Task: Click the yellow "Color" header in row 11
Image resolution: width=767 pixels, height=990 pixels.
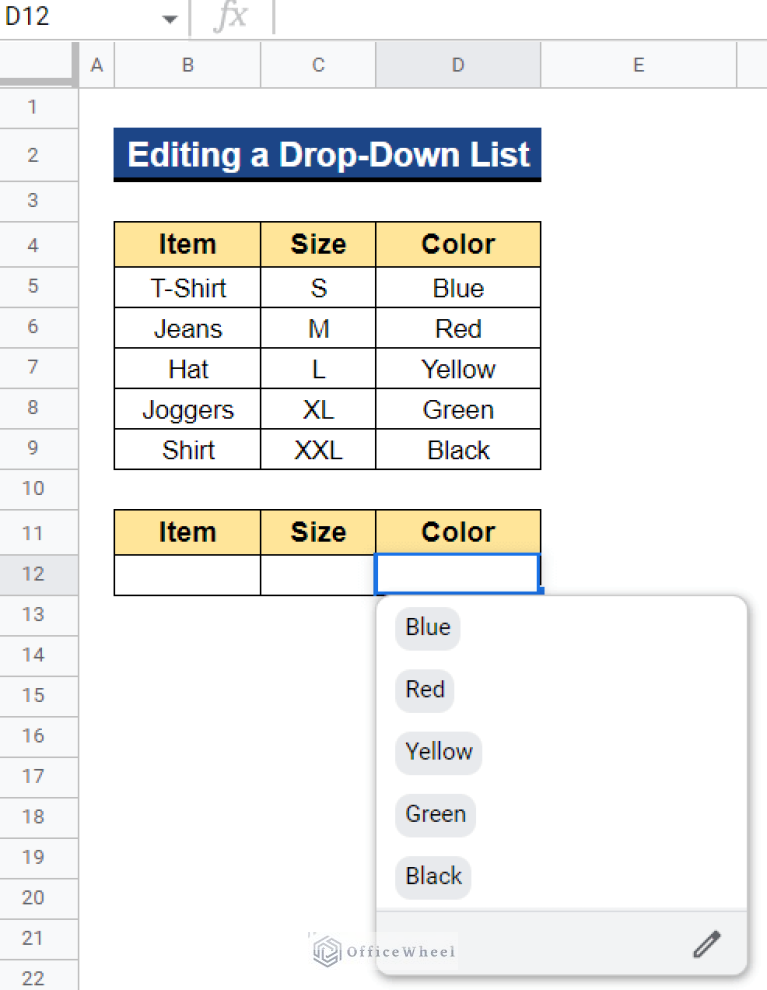Action: tap(457, 532)
